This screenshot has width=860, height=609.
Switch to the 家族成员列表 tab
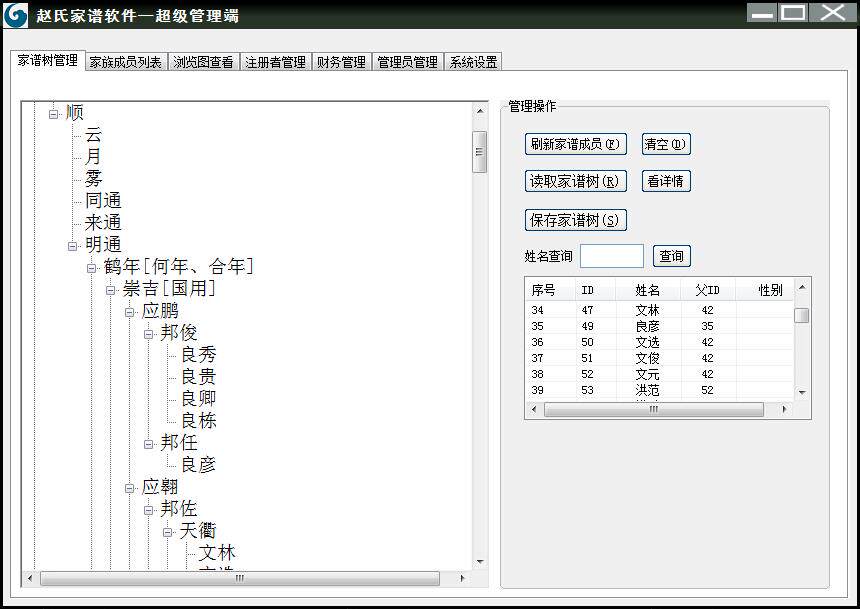(125, 62)
